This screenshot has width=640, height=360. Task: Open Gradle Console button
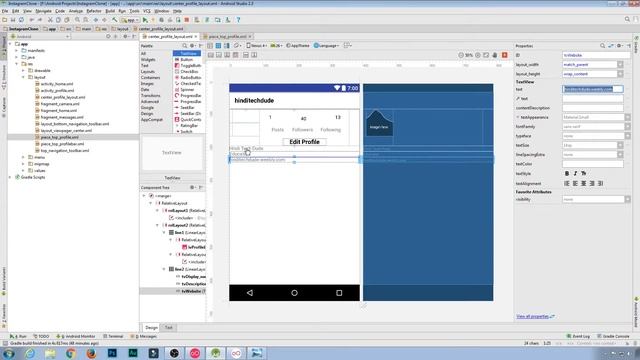[613, 336]
